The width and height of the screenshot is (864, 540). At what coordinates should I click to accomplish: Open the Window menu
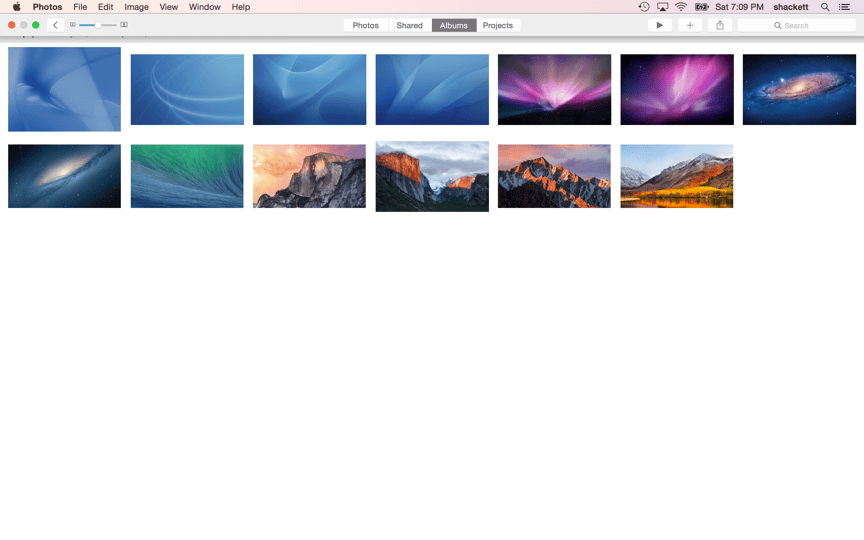point(204,7)
